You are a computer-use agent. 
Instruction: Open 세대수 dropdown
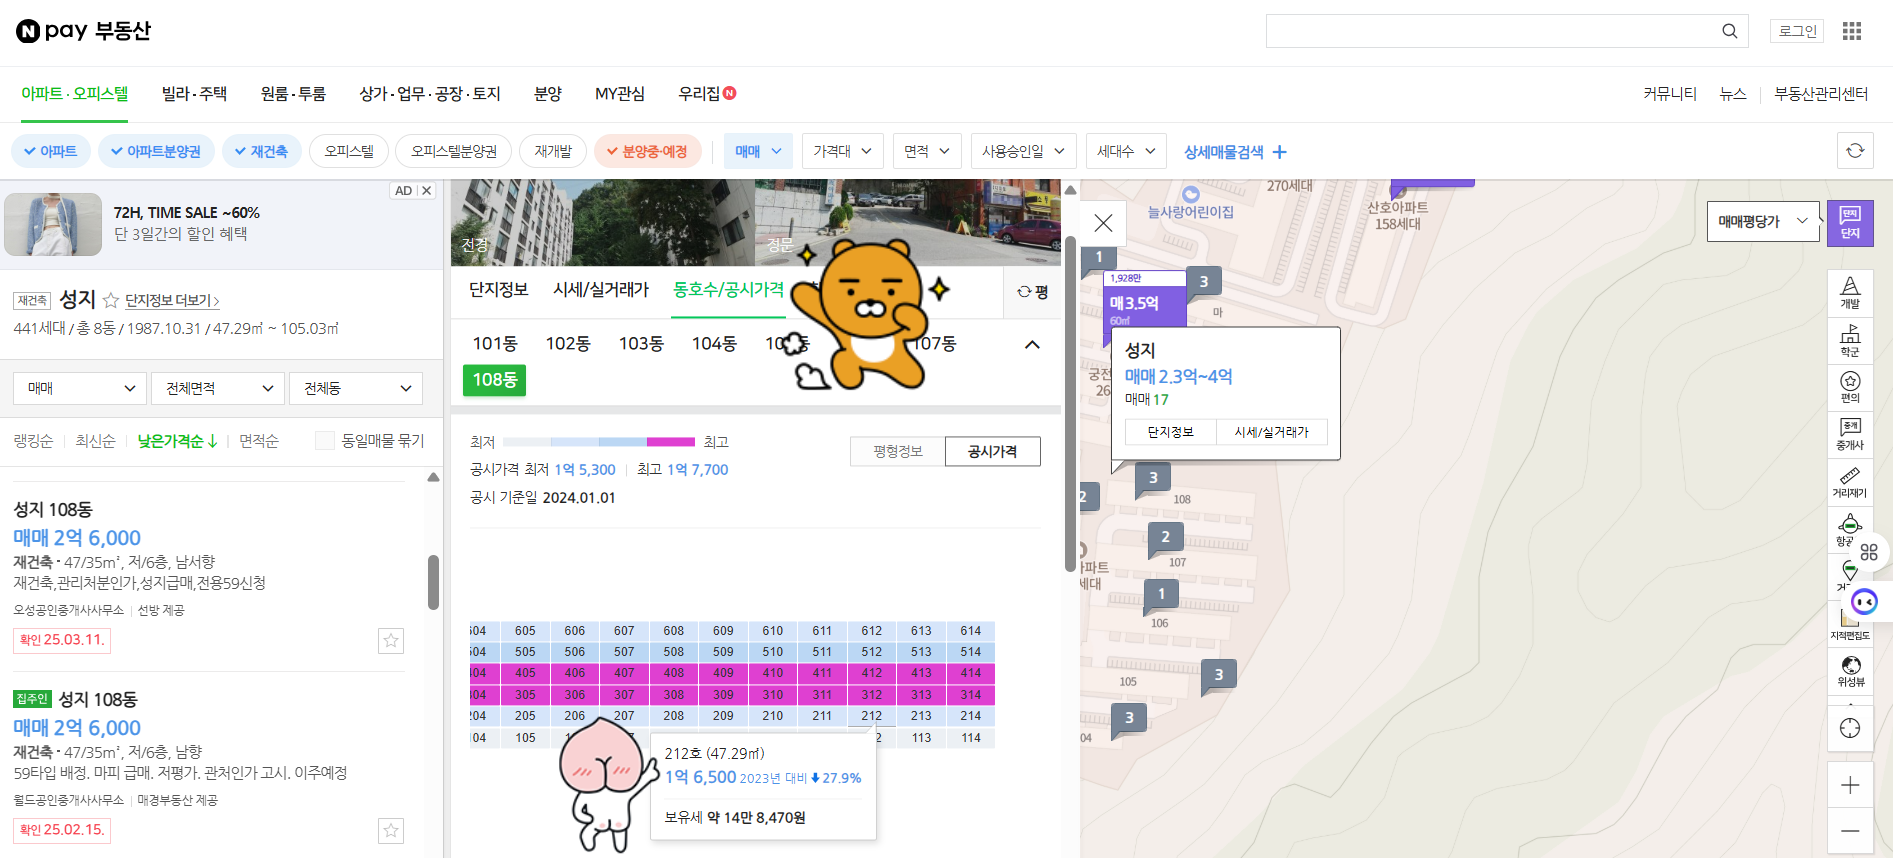coord(1126,151)
